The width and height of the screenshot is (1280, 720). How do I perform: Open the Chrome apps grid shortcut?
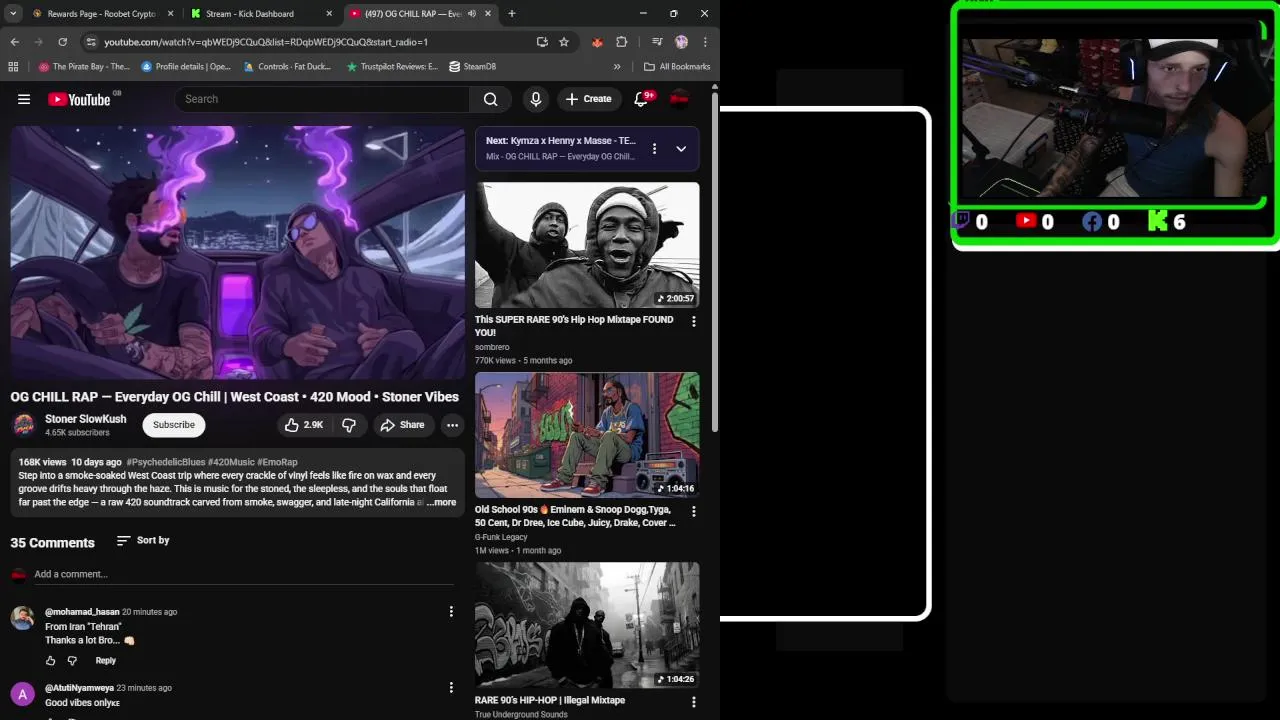[x=13, y=67]
